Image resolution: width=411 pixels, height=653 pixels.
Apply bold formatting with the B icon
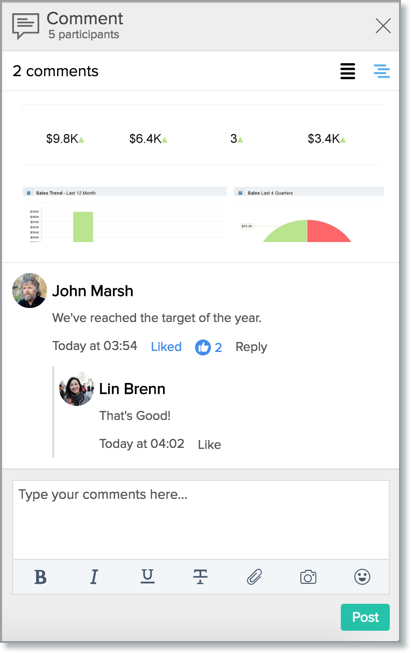[x=40, y=577]
